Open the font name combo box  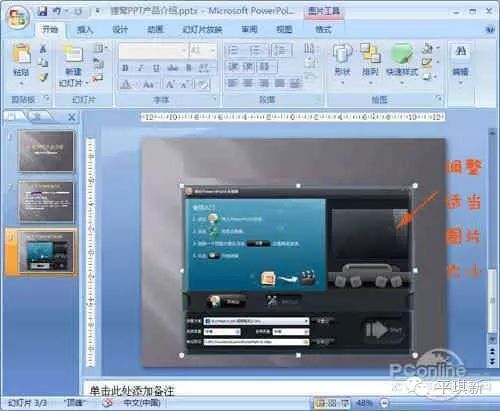coord(153,51)
